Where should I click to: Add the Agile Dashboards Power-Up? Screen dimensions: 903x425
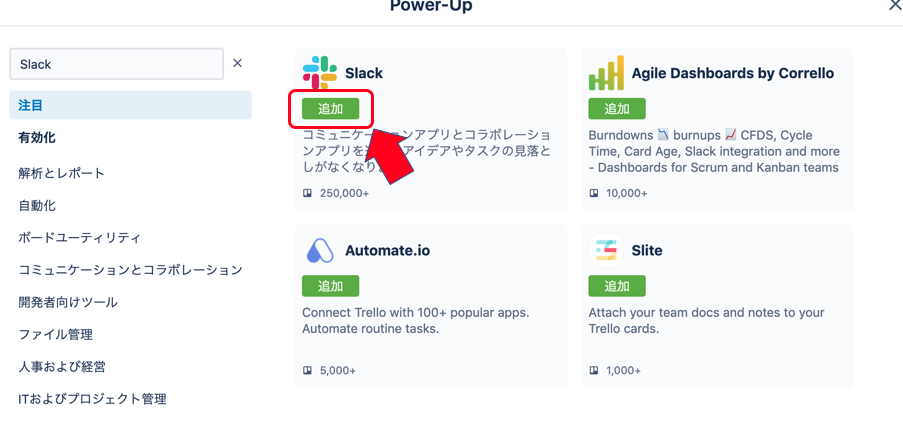pyautogui.click(x=617, y=109)
